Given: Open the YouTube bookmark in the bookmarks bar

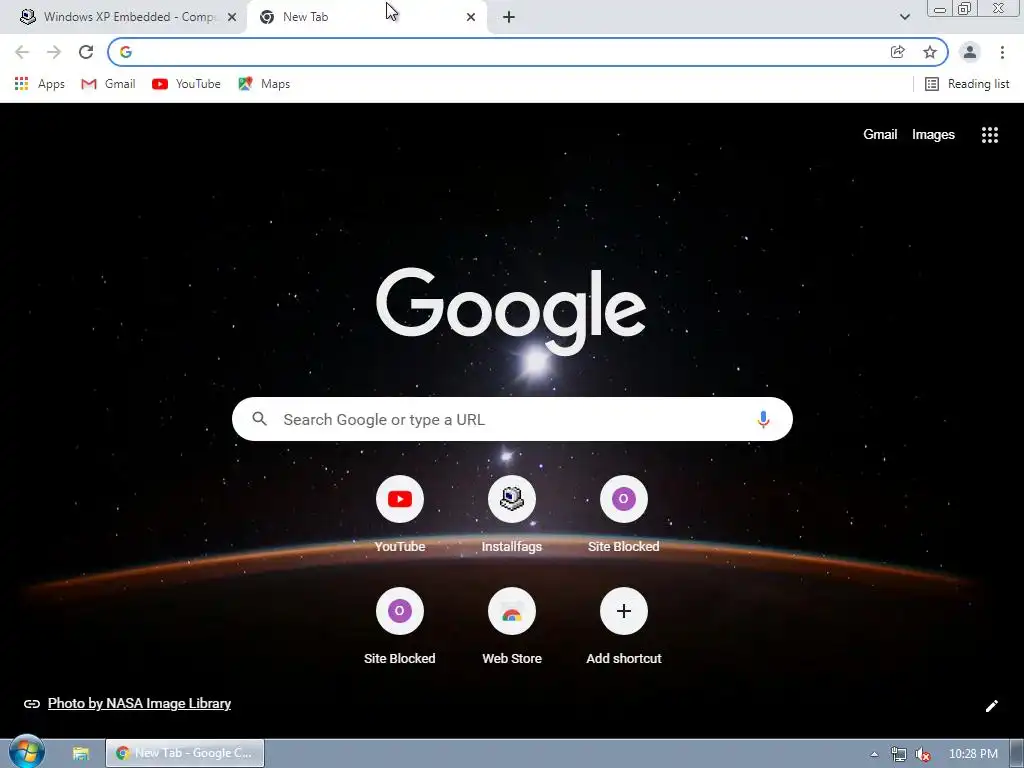Looking at the screenshot, I should click(186, 84).
